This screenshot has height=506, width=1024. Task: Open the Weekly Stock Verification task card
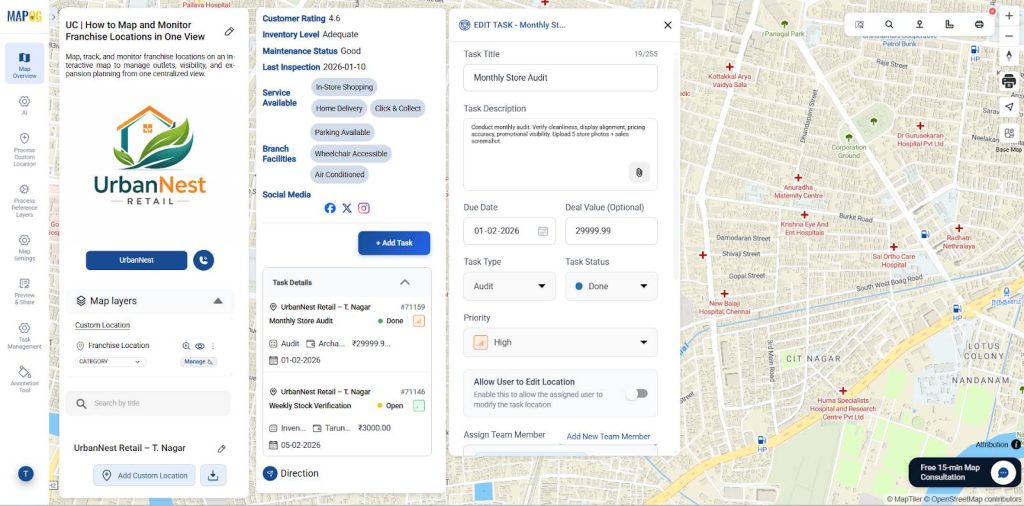347,418
